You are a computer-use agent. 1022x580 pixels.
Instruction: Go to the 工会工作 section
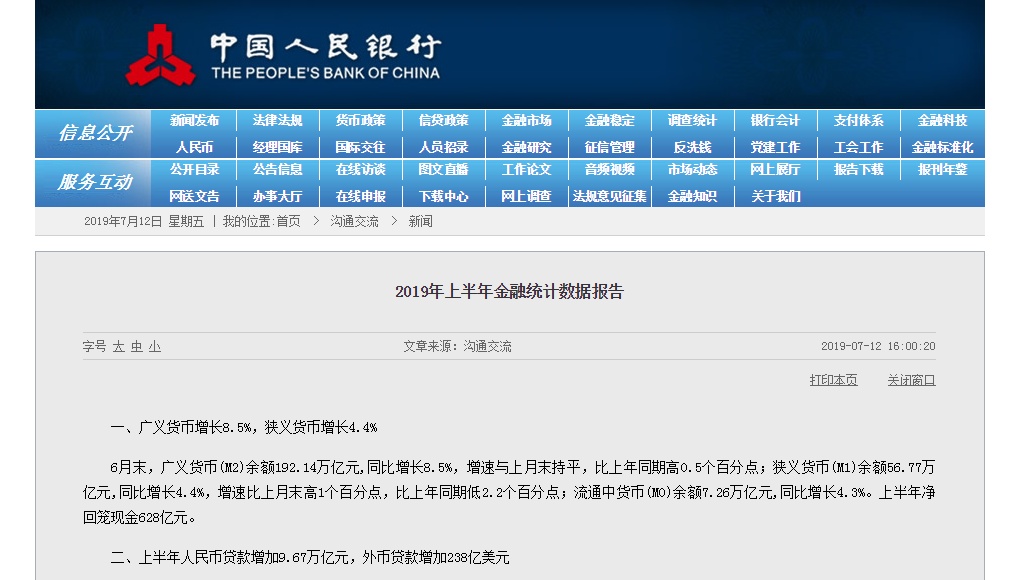[859, 147]
